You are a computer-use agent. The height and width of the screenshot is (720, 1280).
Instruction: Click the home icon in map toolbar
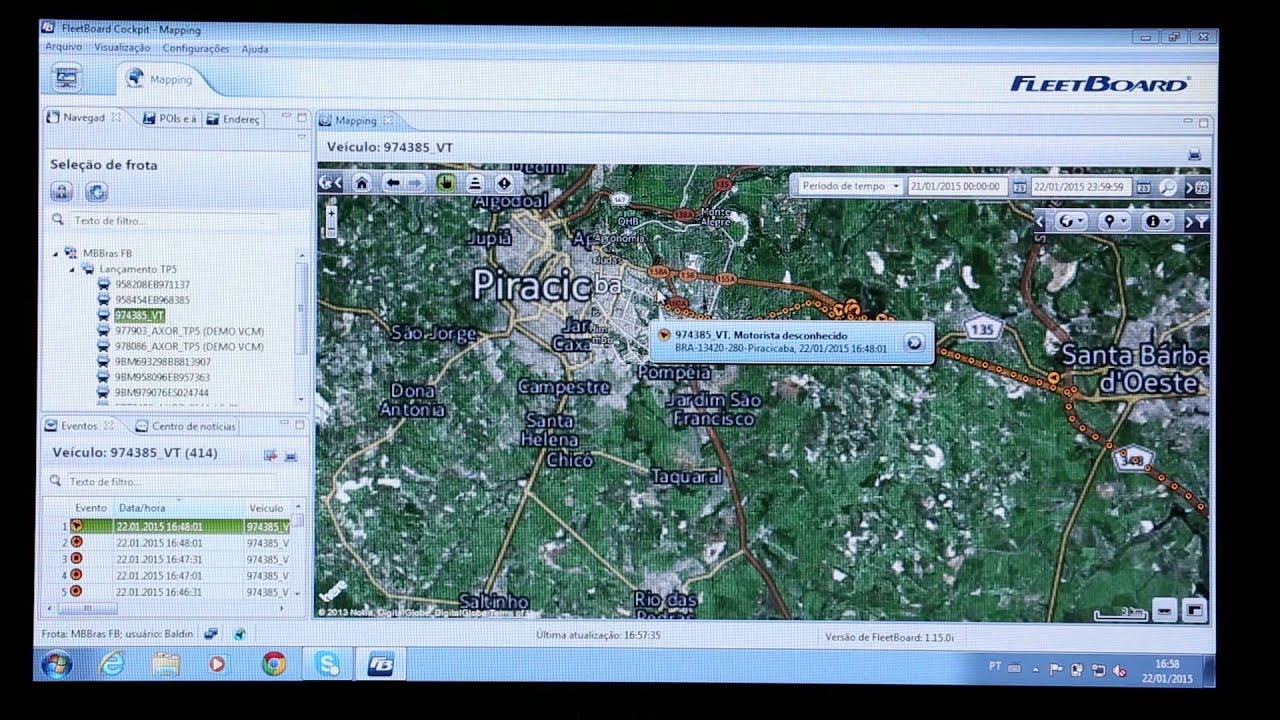(x=362, y=183)
